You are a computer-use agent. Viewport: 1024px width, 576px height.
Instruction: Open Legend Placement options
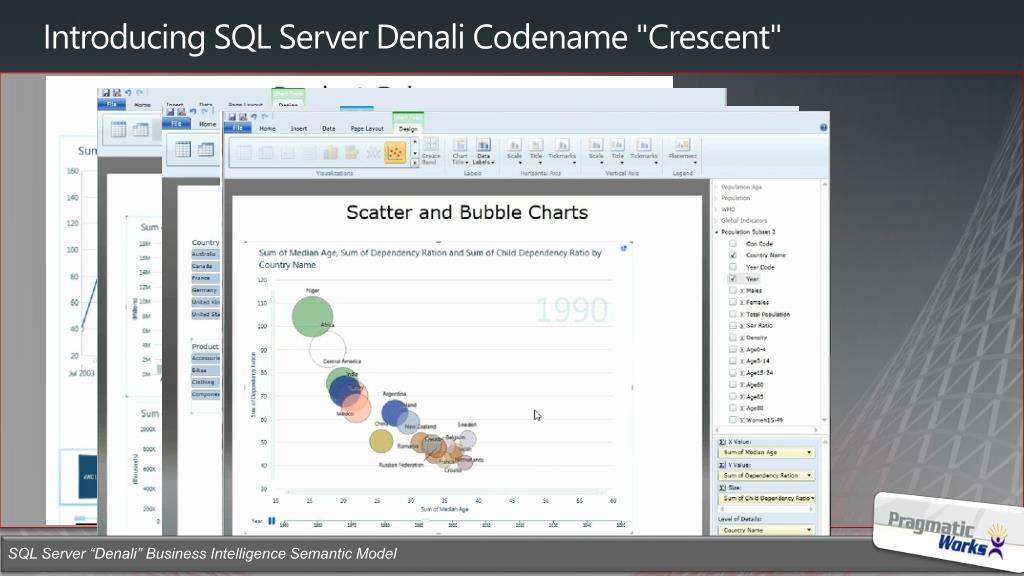pos(682,151)
